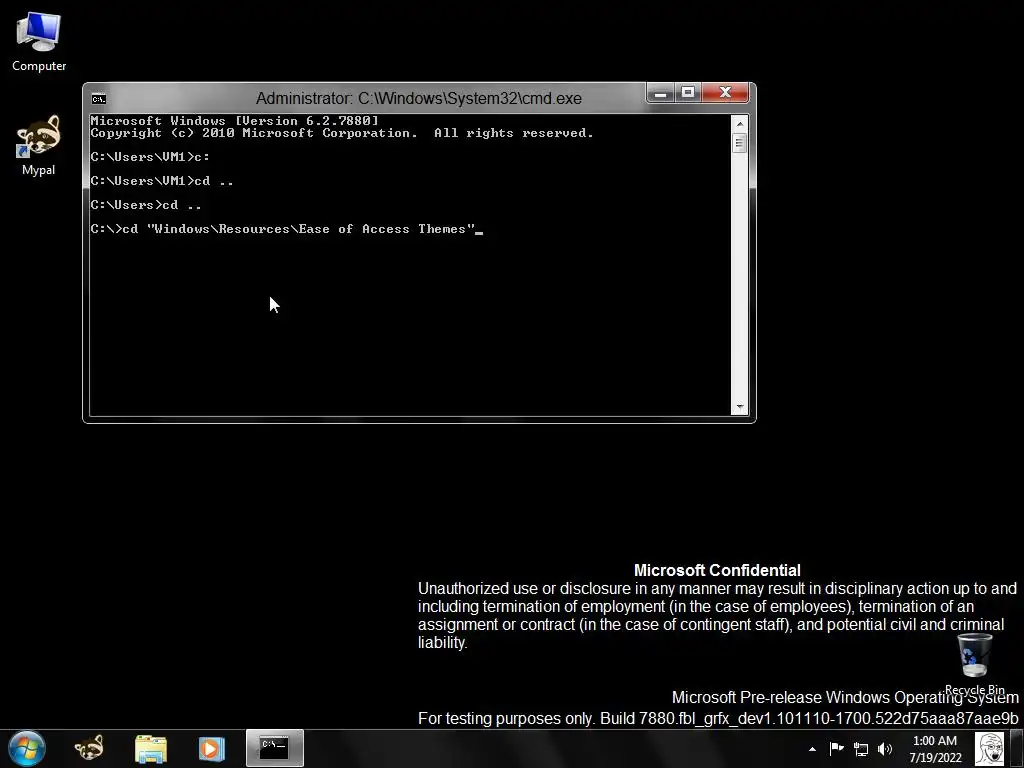Viewport: 1024px width, 768px height.
Task: Open the clock showing 1:00 AM
Action: tap(935, 749)
